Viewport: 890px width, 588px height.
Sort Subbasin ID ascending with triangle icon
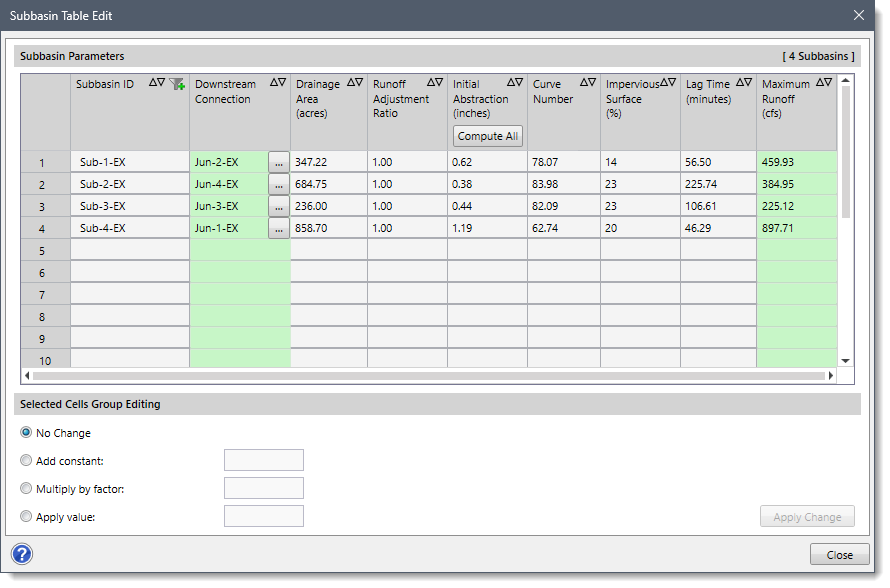(152, 84)
